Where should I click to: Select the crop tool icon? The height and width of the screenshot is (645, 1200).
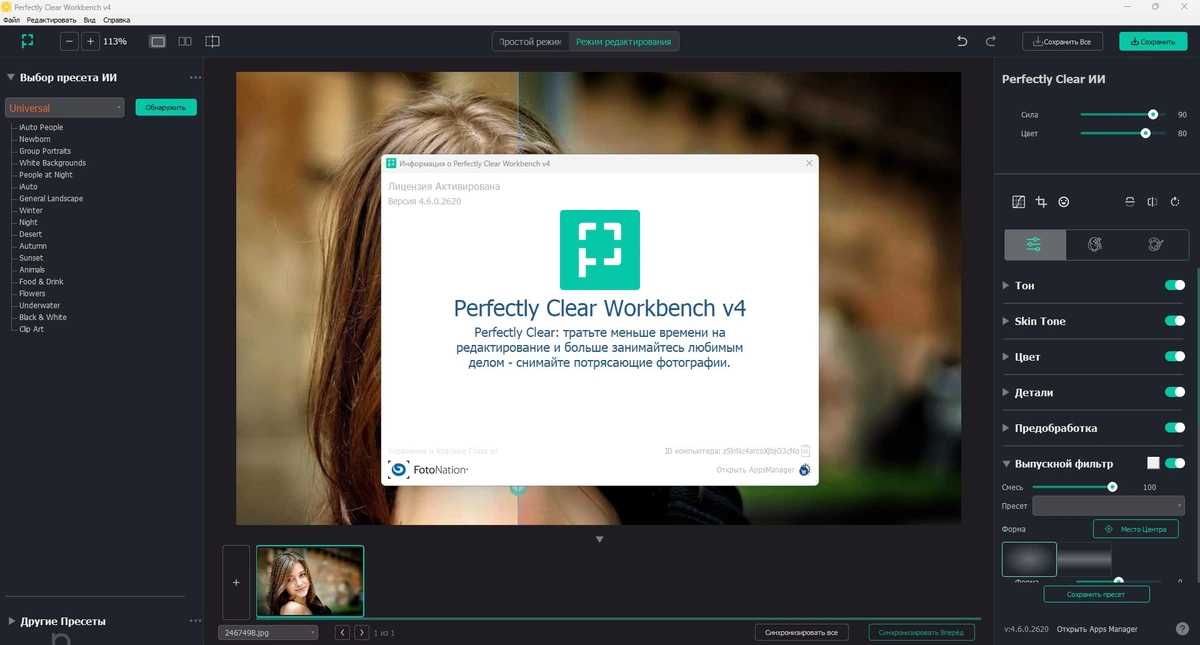pyautogui.click(x=1041, y=202)
